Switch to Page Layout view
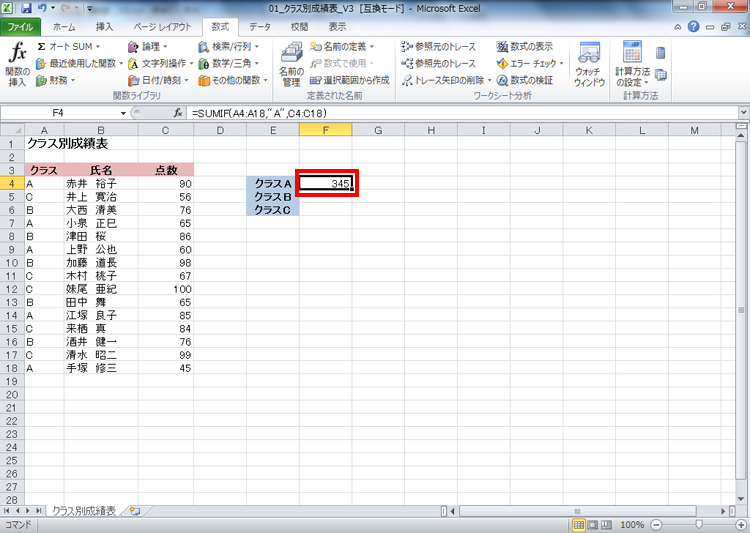The height and width of the screenshot is (533, 750). [x=593, y=525]
